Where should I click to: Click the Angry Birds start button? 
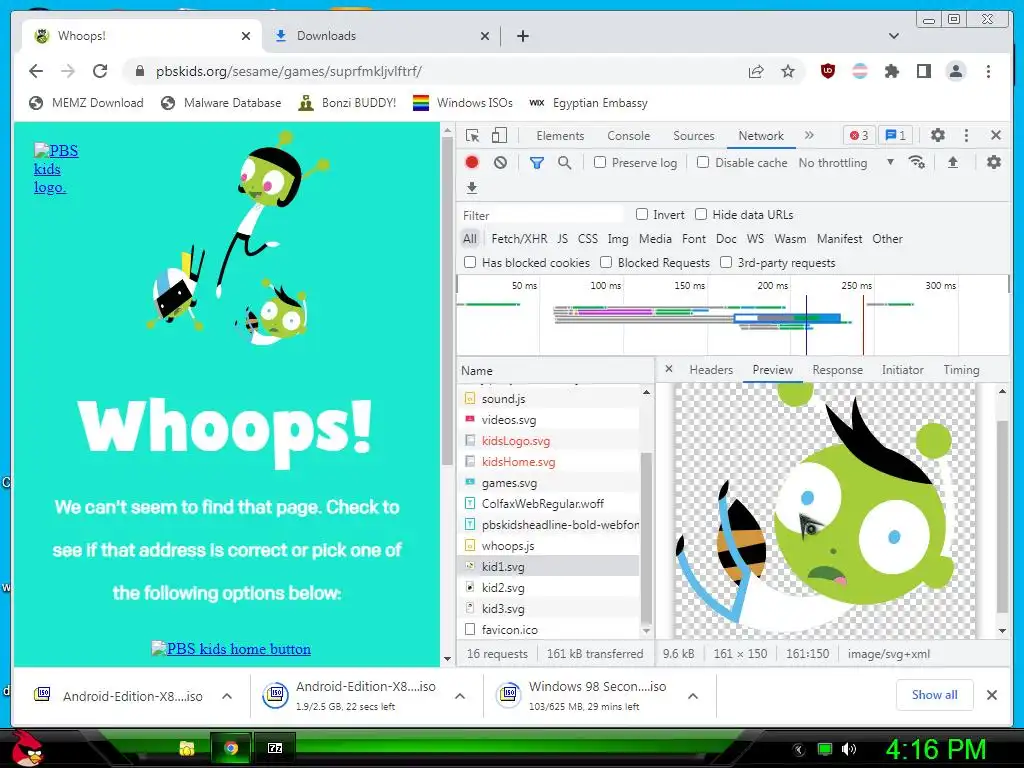pyautogui.click(x=27, y=748)
